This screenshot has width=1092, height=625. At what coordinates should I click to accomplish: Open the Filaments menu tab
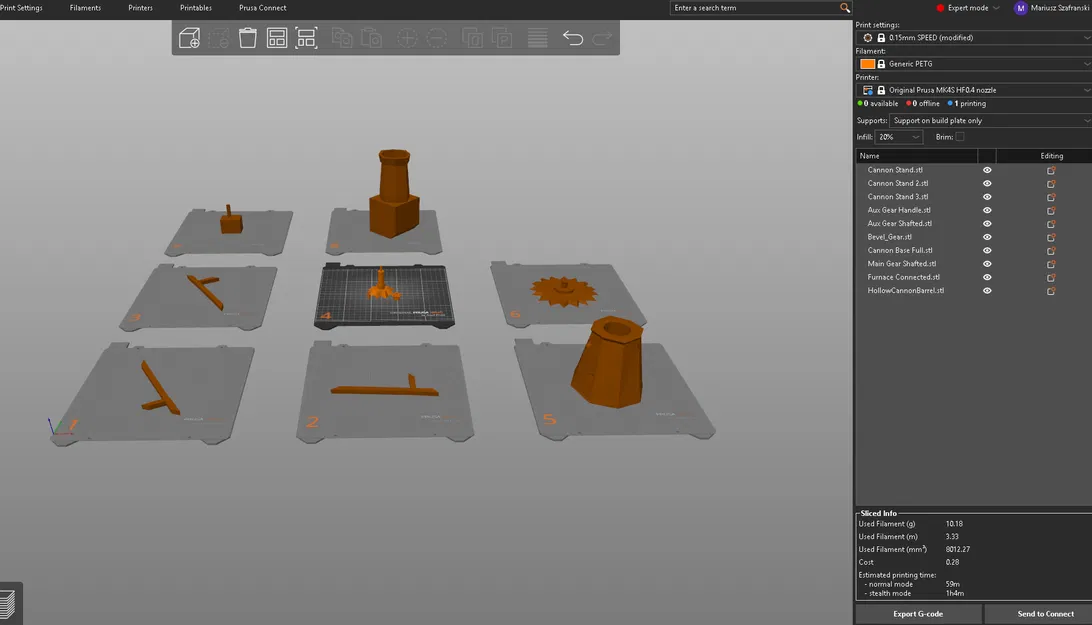coord(85,8)
